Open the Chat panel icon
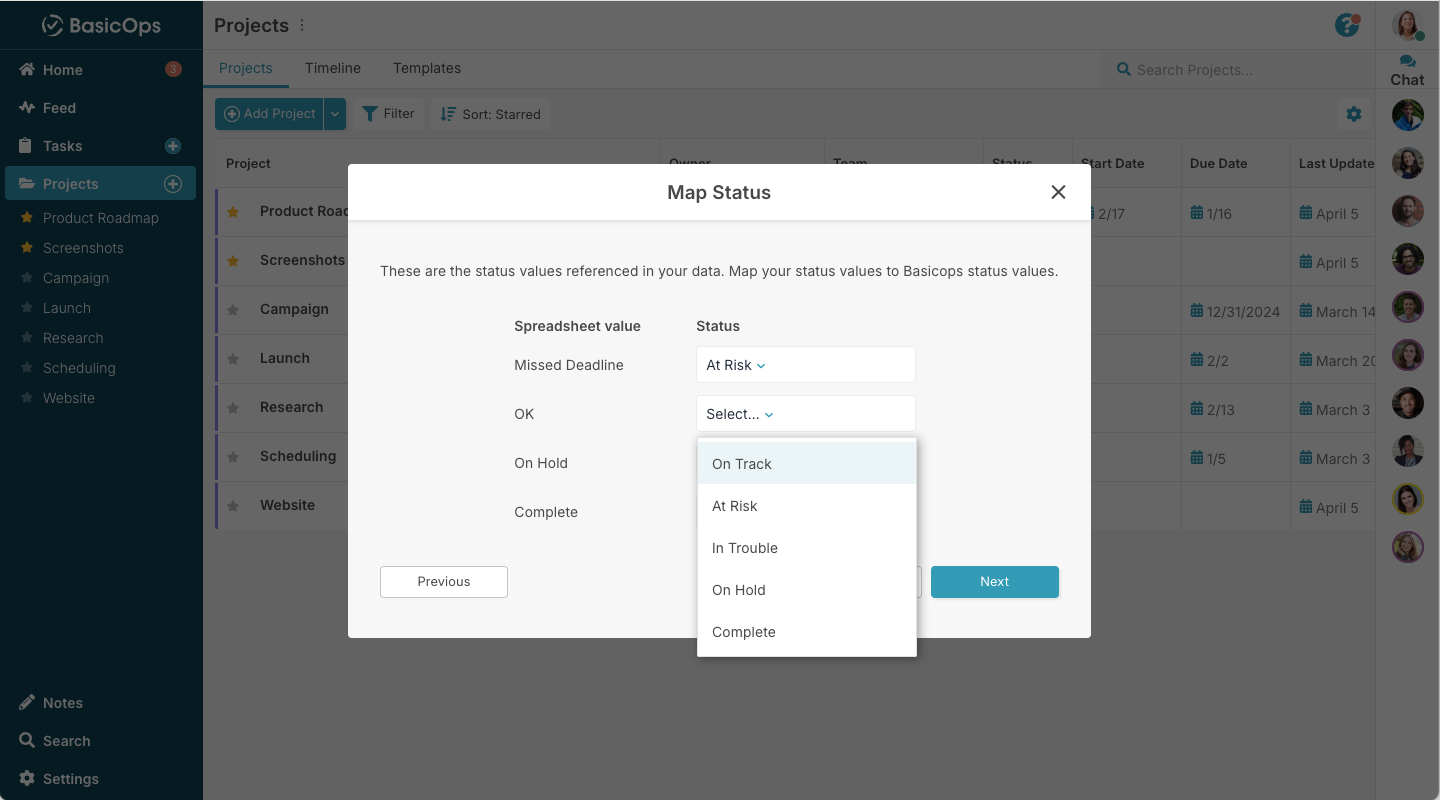1440x800 pixels. [1407, 70]
